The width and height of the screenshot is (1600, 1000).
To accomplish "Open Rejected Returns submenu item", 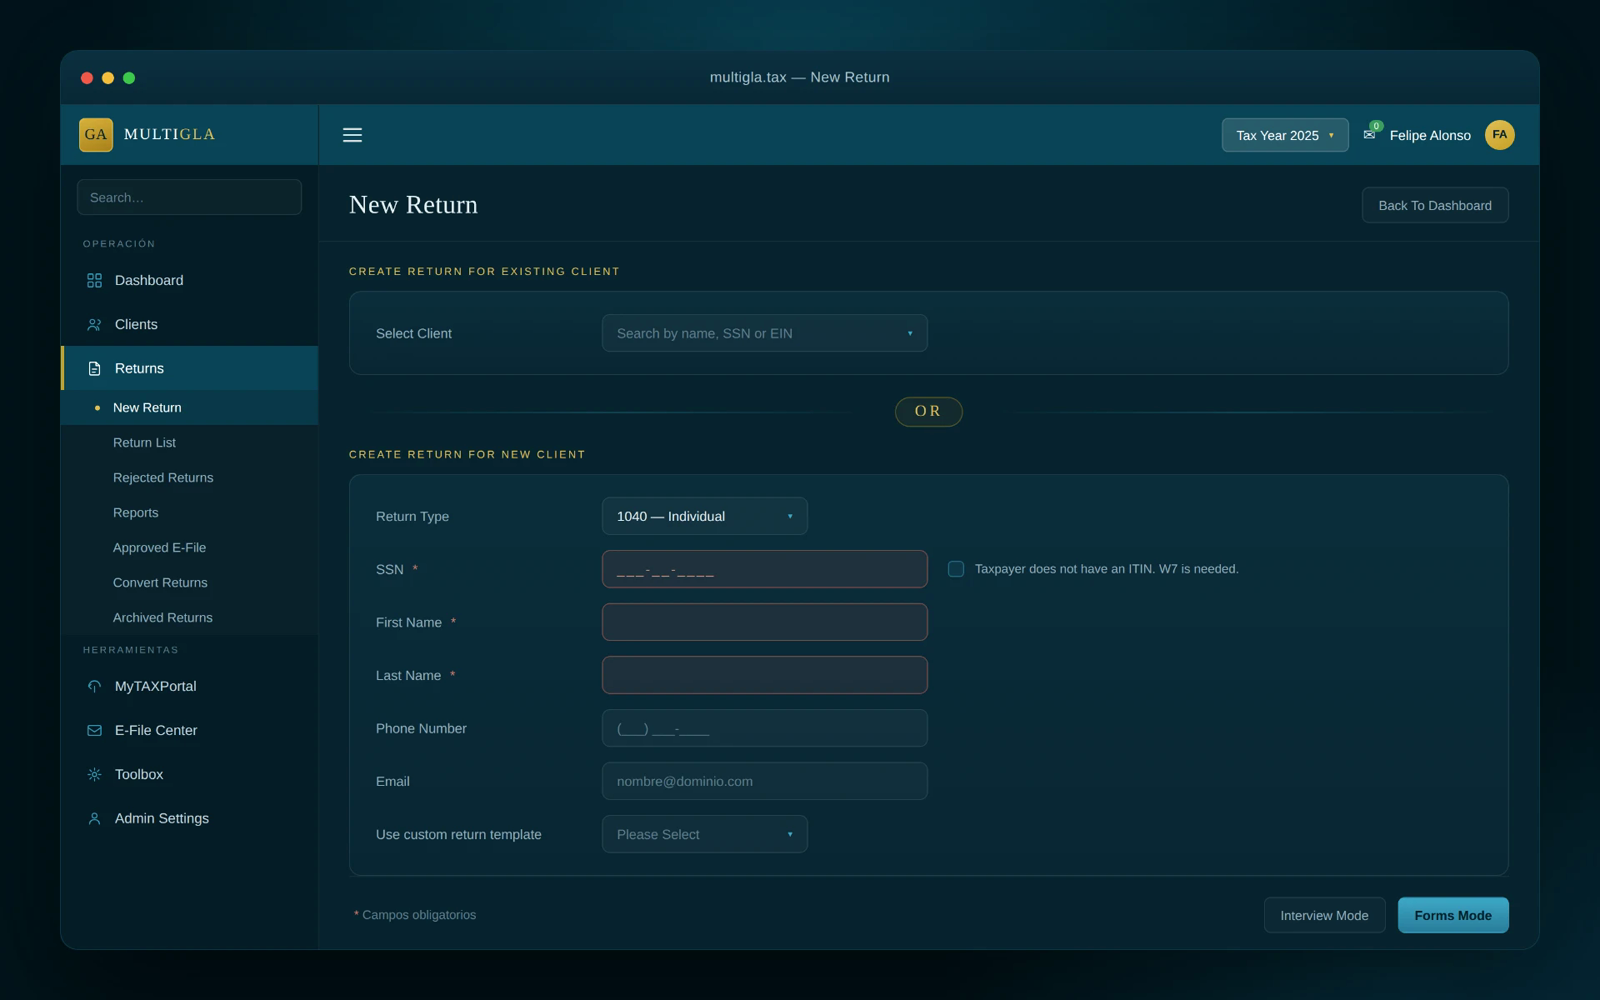I will (190, 478).
